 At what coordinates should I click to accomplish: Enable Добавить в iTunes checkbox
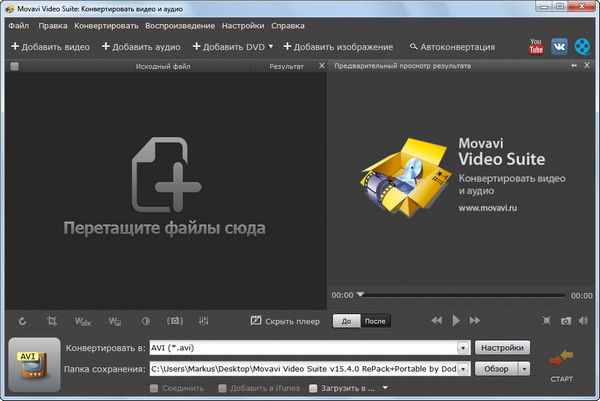coord(222,388)
